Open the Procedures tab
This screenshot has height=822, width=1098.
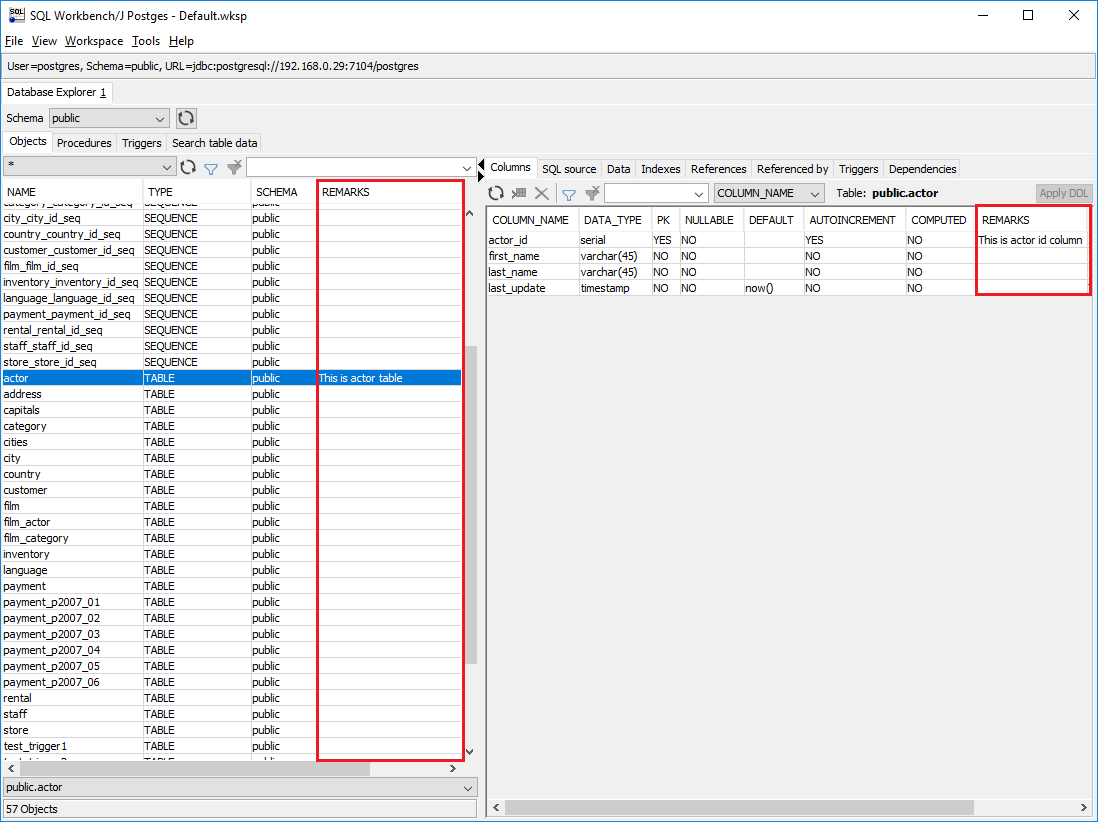(84, 143)
